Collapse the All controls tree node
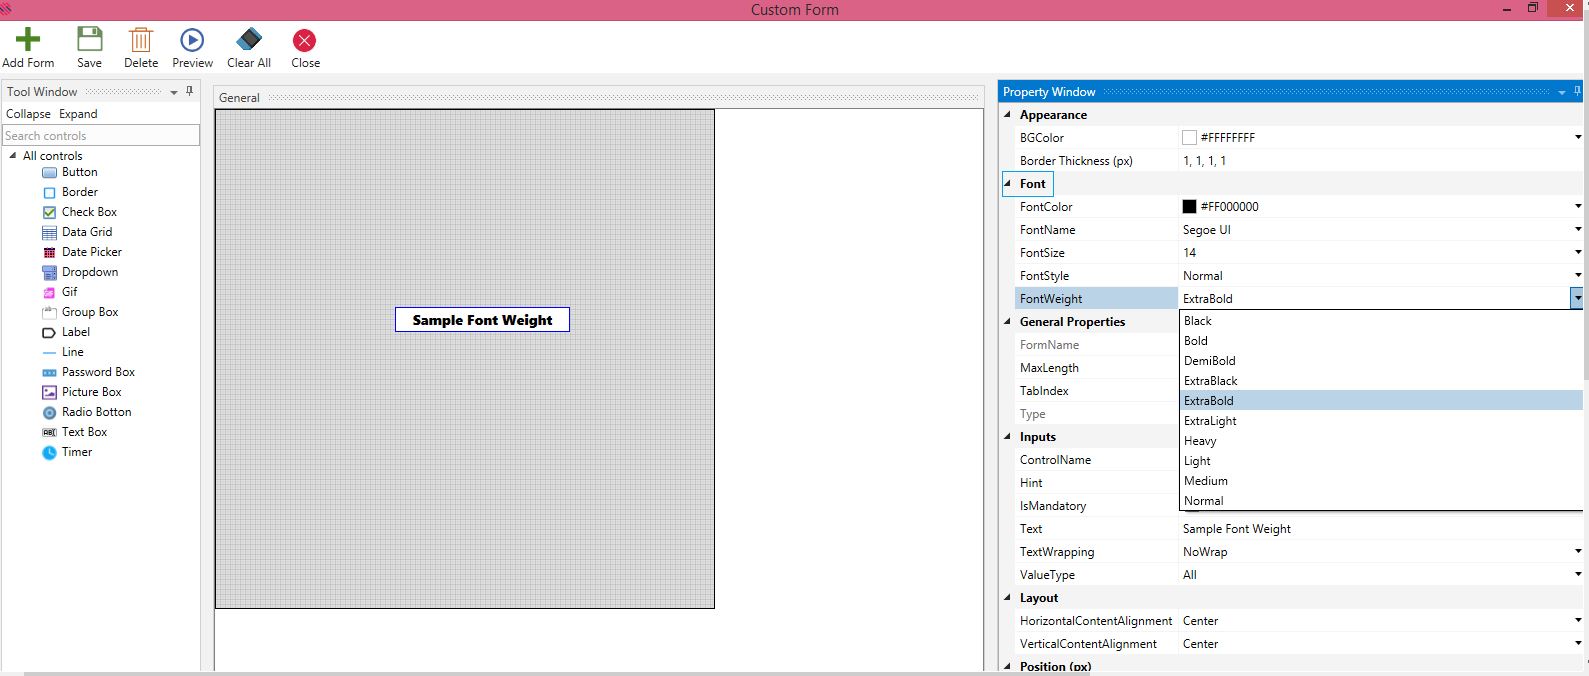 tap(13, 156)
